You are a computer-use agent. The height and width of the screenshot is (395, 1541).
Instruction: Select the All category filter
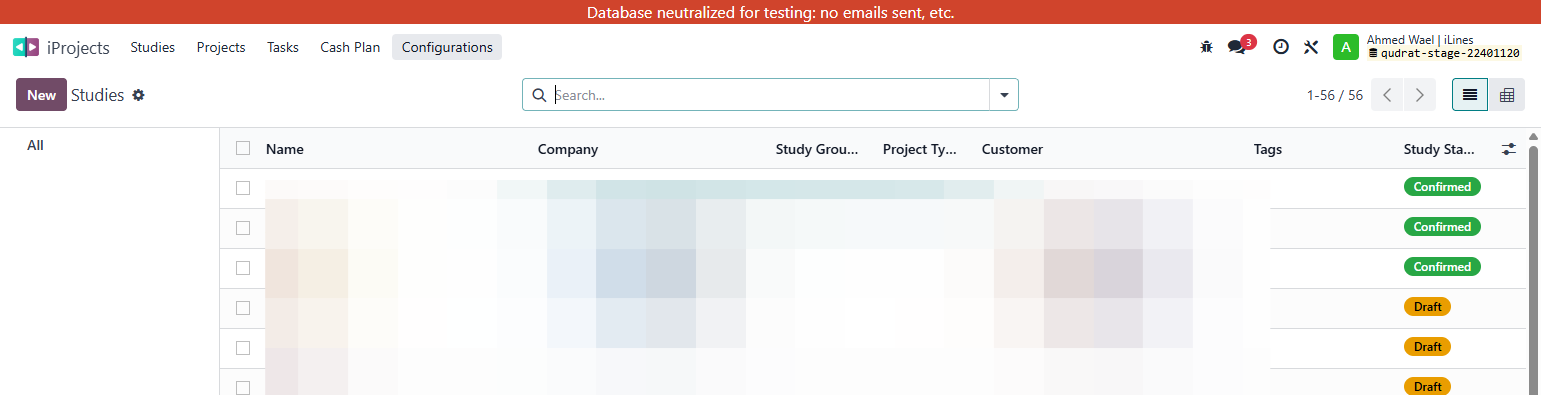coord(36,145)
